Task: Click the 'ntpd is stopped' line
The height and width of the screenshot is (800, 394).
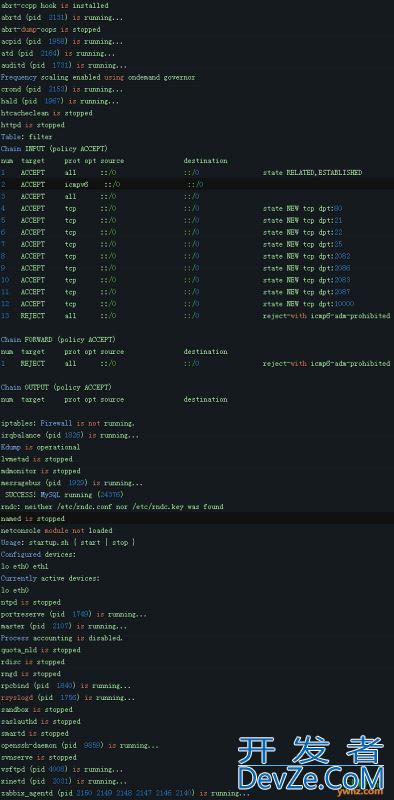Action: click(31, 602)
